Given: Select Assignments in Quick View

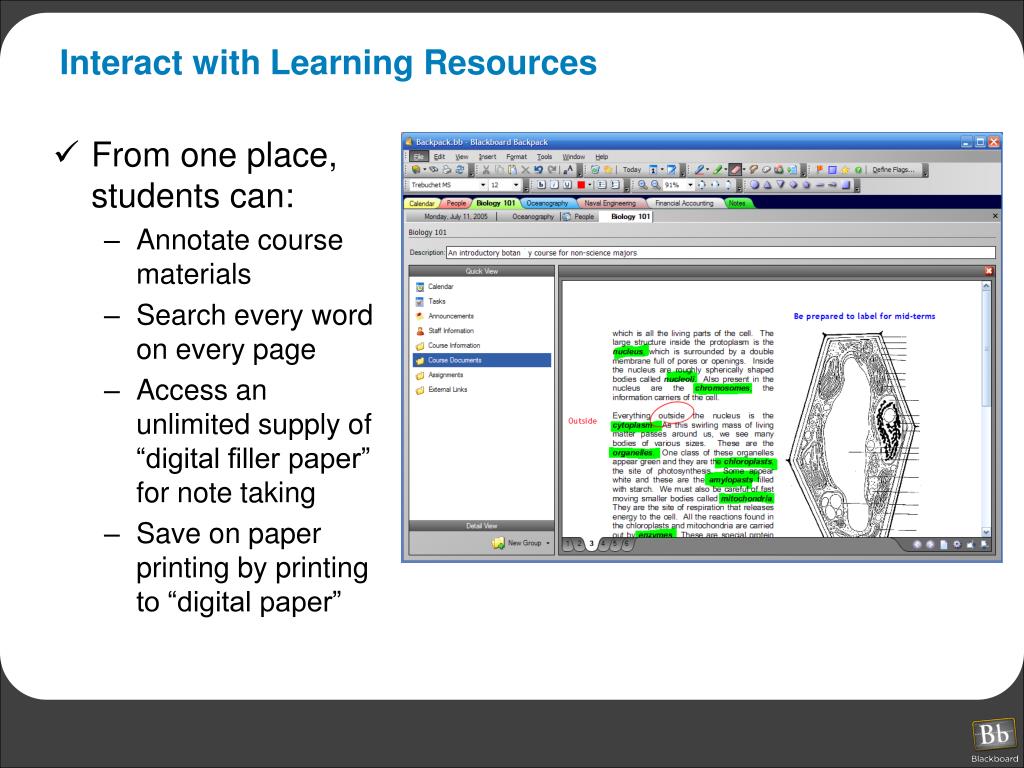Looking at the screenshot, I should 445,375.
